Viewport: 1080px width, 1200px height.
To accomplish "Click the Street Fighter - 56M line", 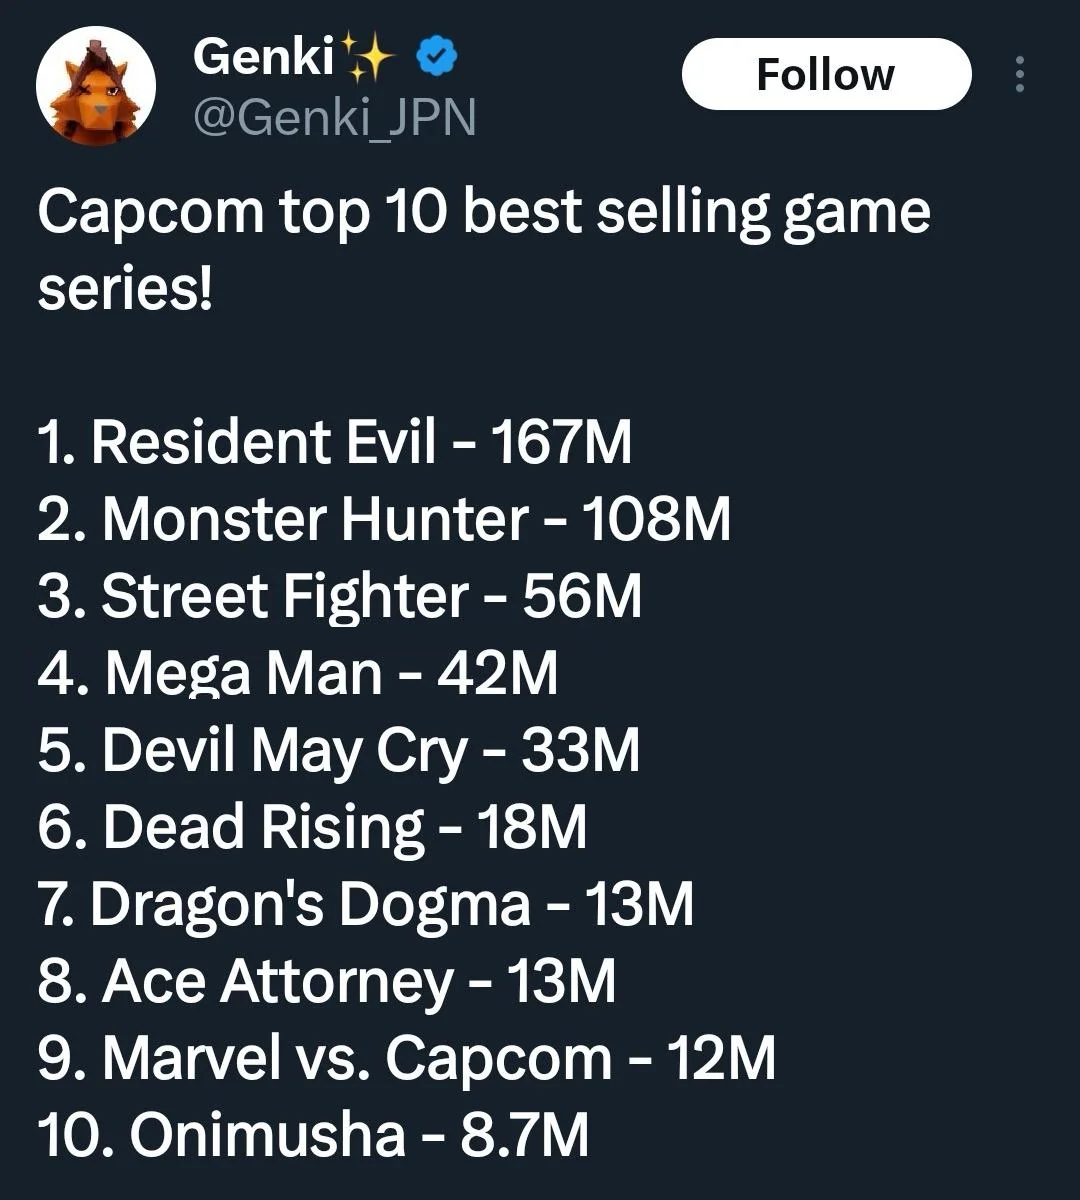I will tap(340, 596).
